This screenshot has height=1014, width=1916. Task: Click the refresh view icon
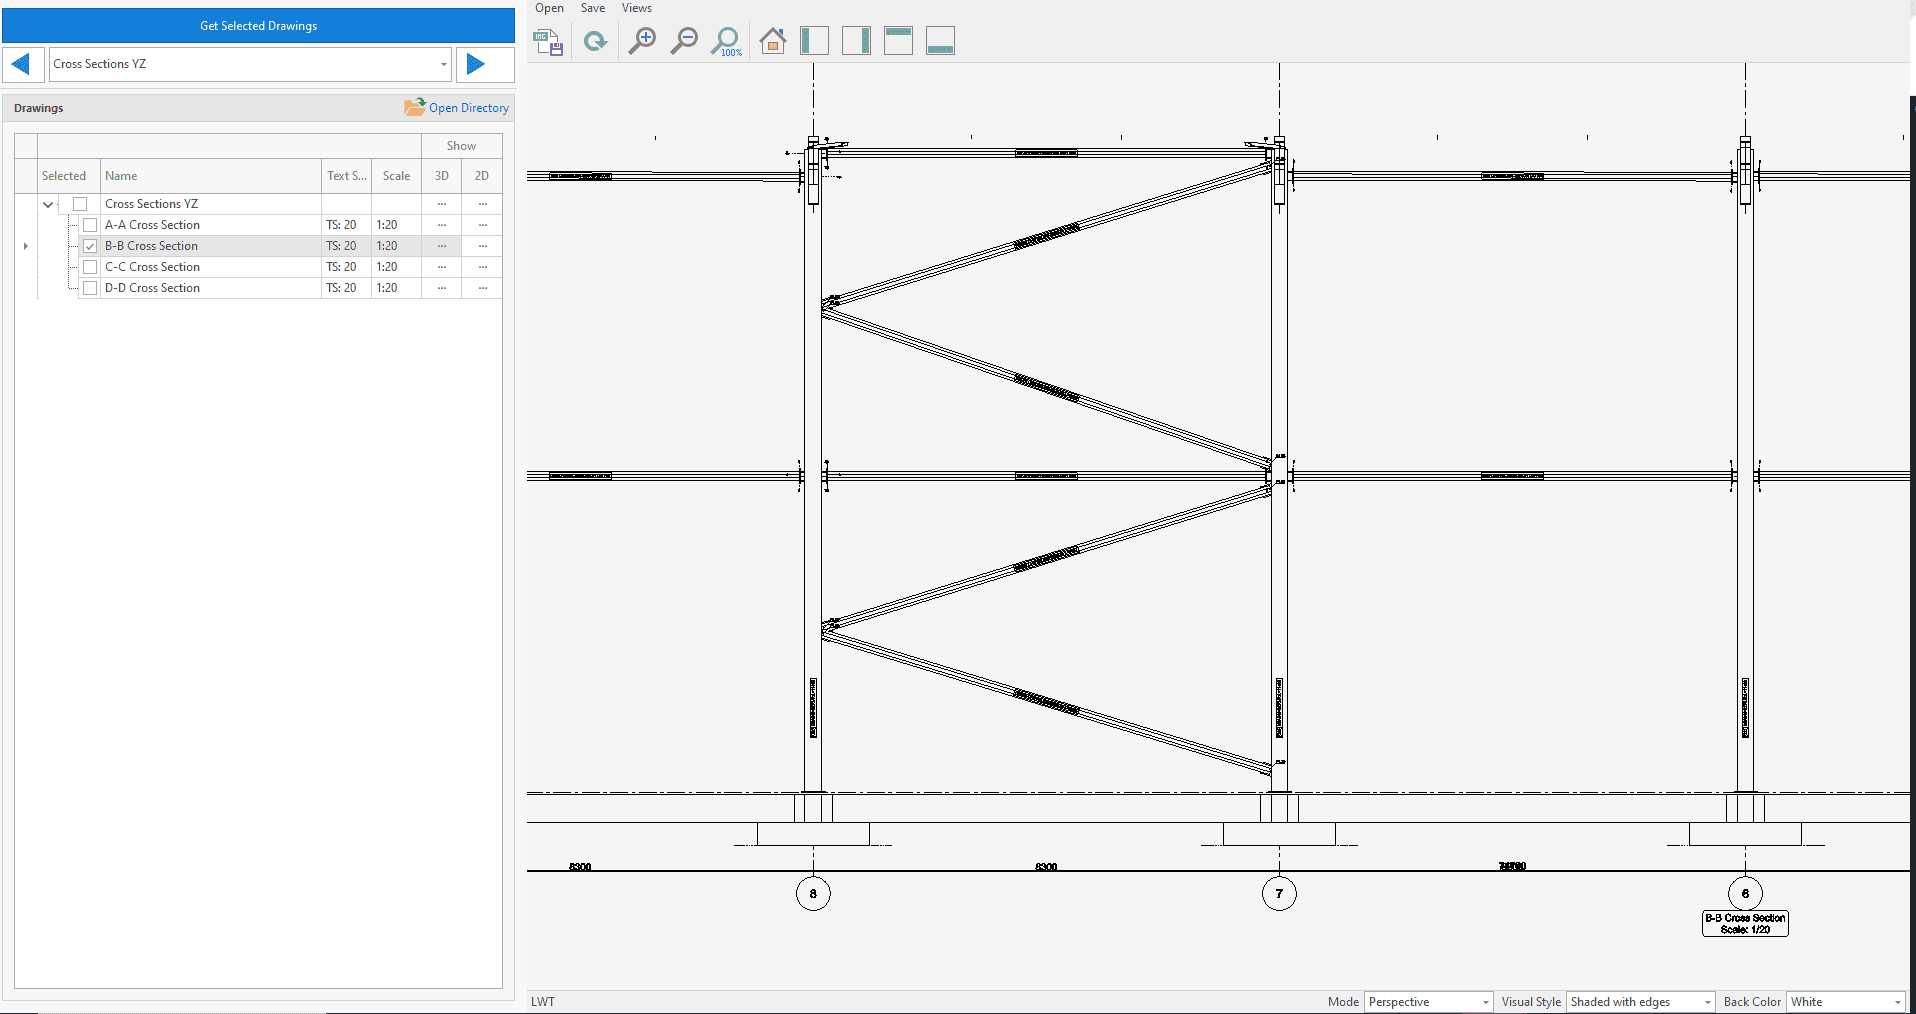pos(595,41)
